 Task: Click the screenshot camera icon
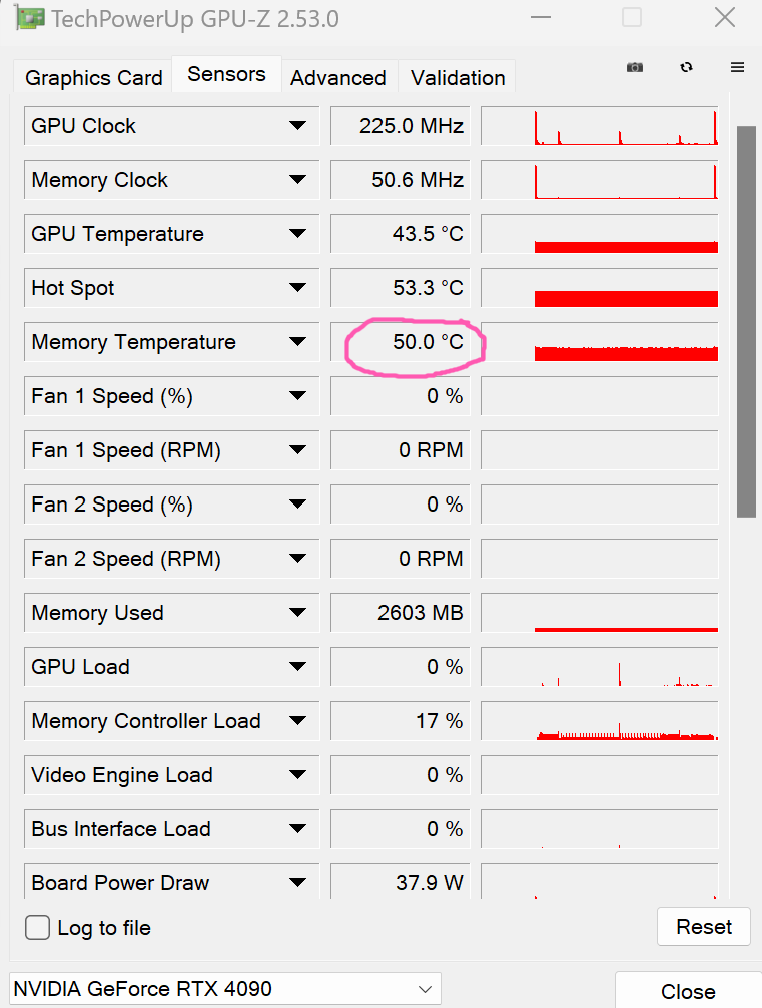pos(635,68)
